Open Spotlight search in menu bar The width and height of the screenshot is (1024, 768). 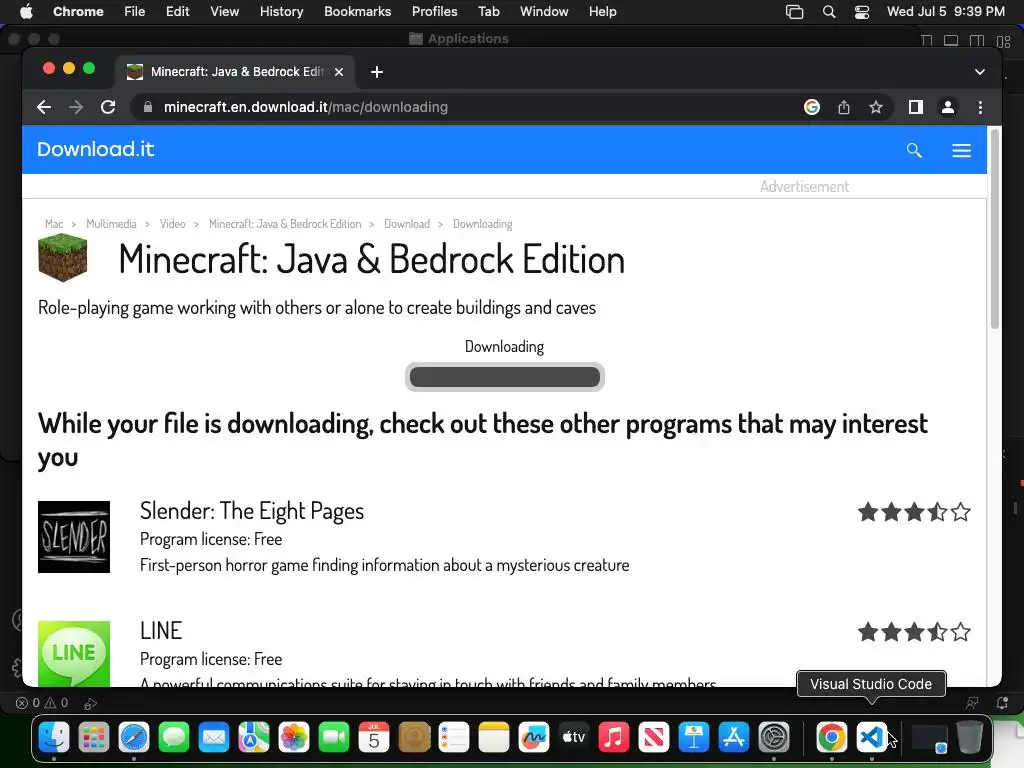(x=829, y=12)
